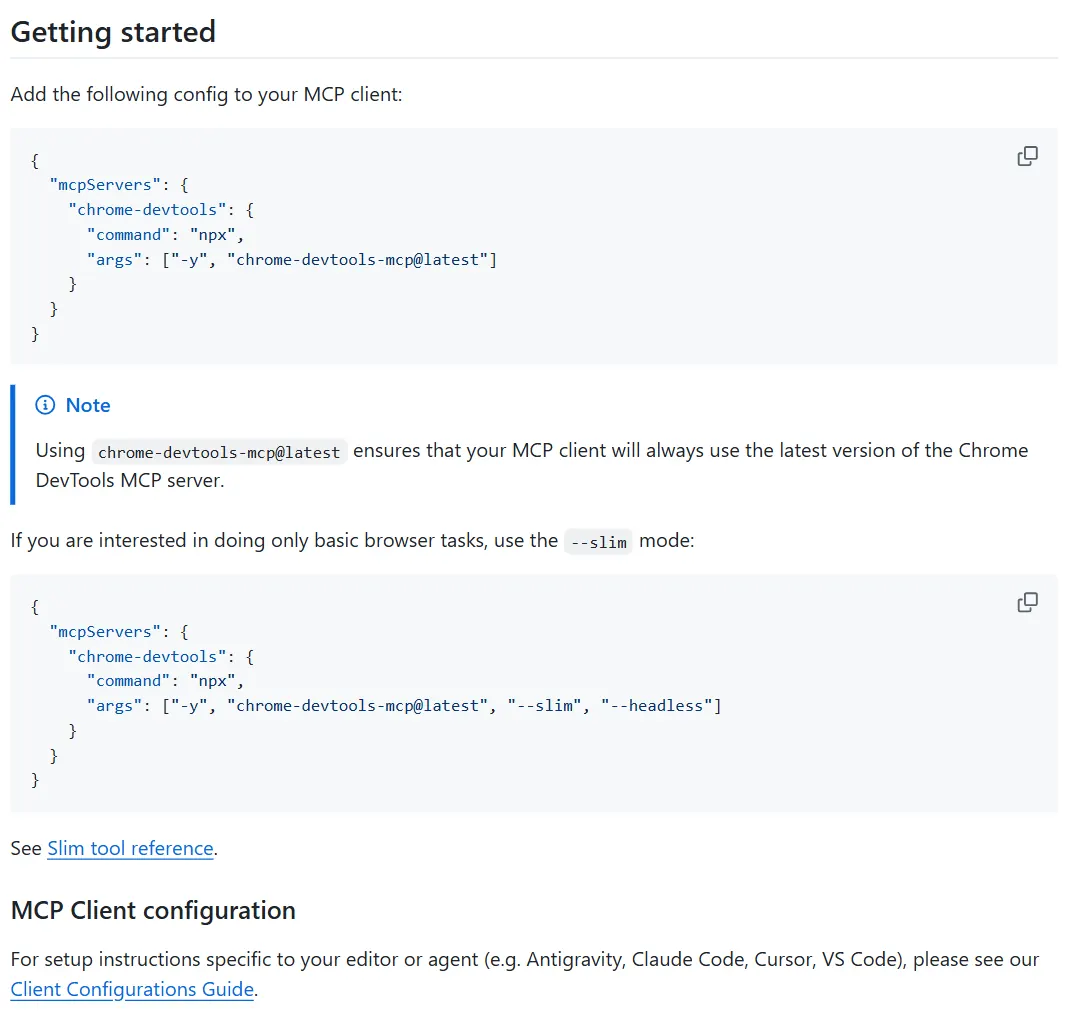Click the "command": "npx" line in the first block
Viewport: 1068px width, 1023px height.
[x=165, y=235]
